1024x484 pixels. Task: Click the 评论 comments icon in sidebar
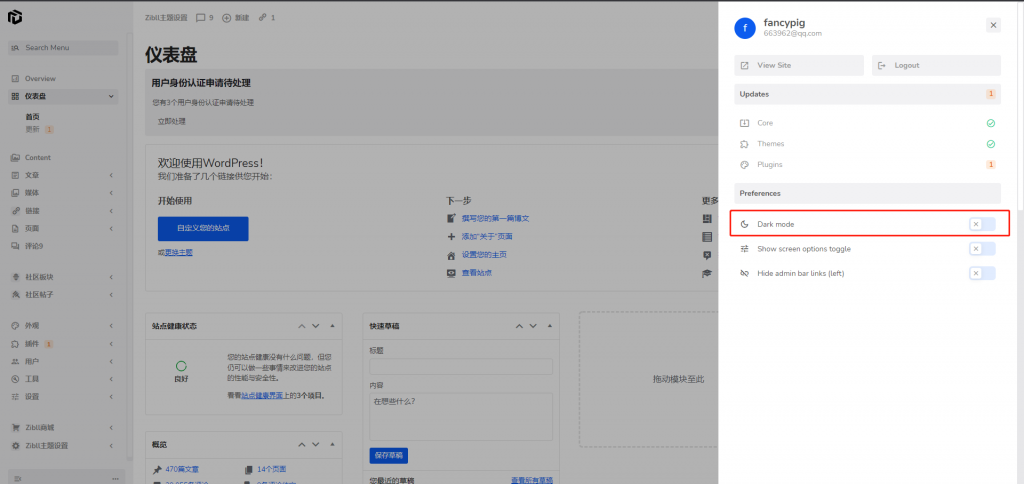pyautogui.click(x=15, y=246)
